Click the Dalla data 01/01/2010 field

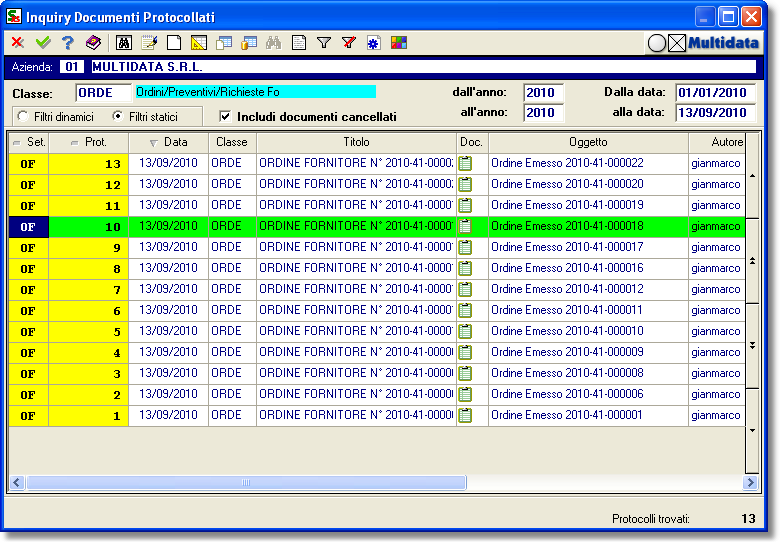[x=715, y=92]
